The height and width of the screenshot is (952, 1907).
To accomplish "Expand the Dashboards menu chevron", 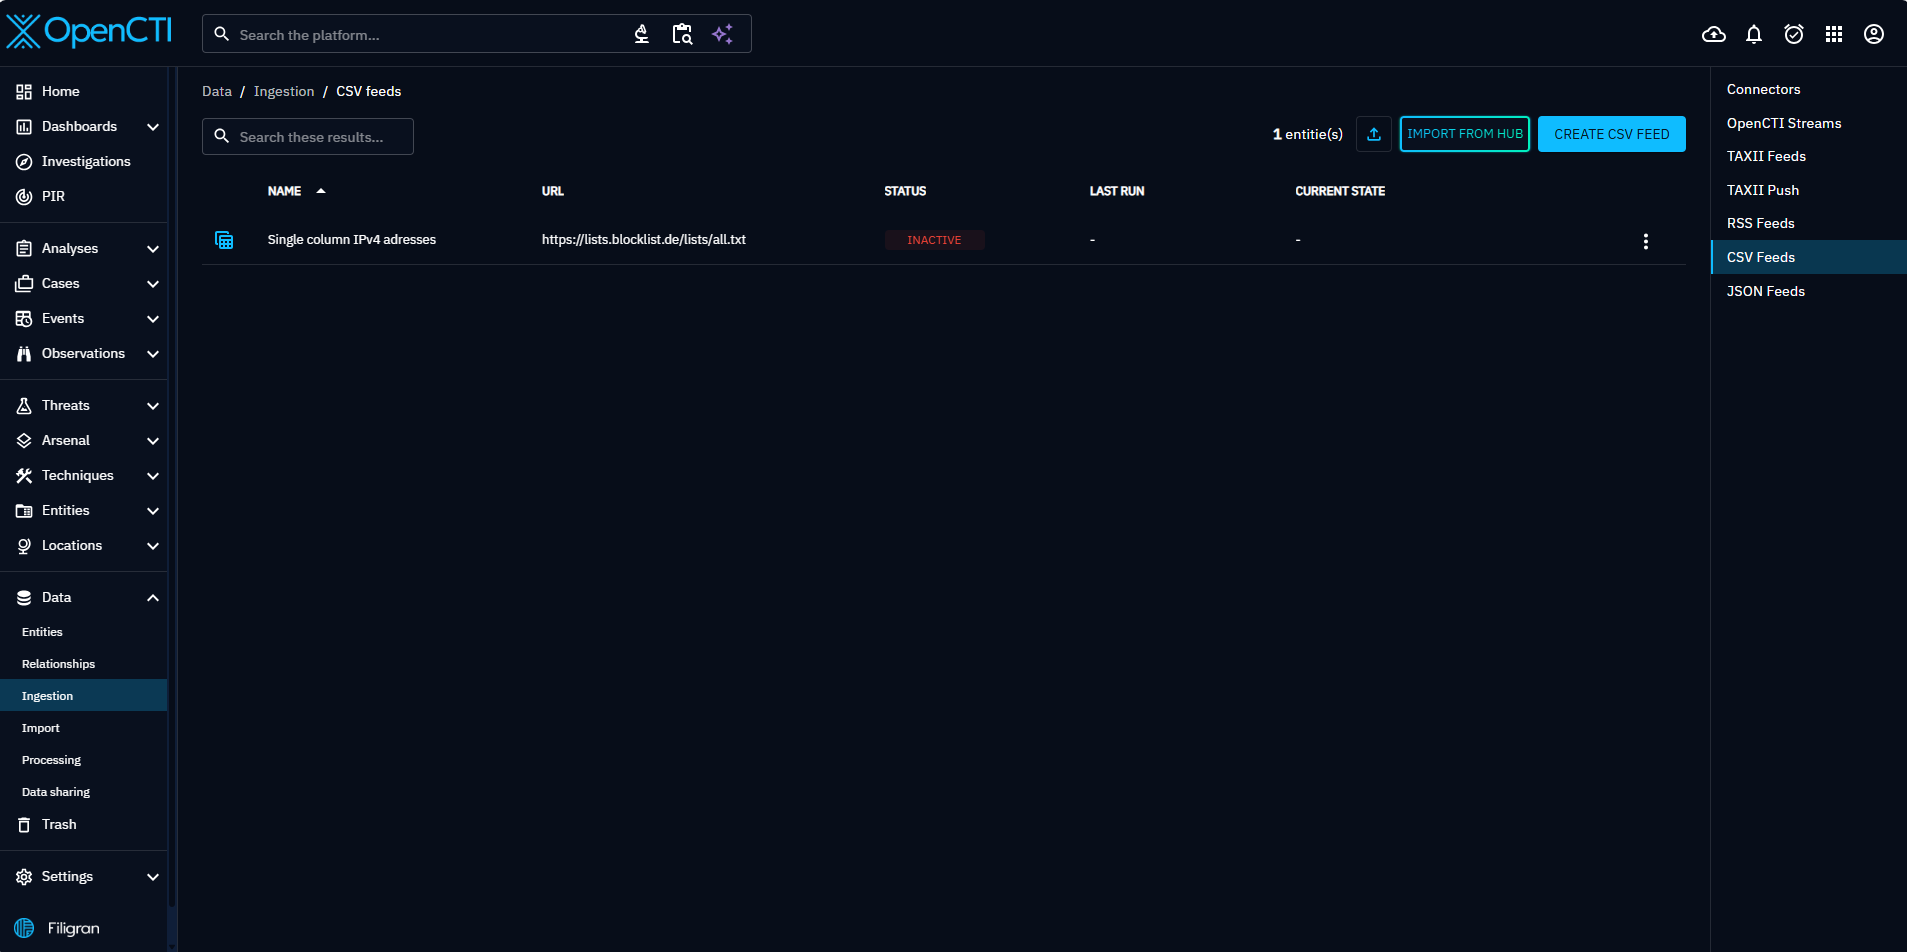I will coord(153,127).
